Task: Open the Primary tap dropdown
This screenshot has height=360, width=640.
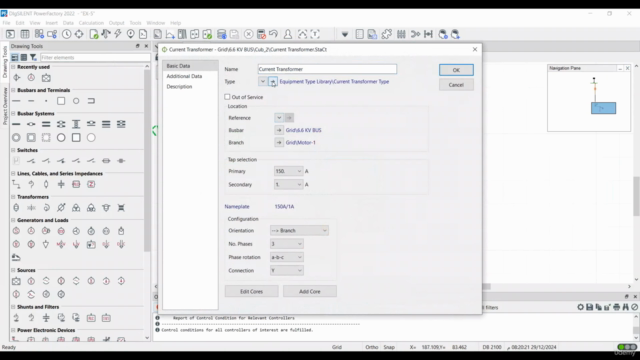Action: click(x=299, y=171)
